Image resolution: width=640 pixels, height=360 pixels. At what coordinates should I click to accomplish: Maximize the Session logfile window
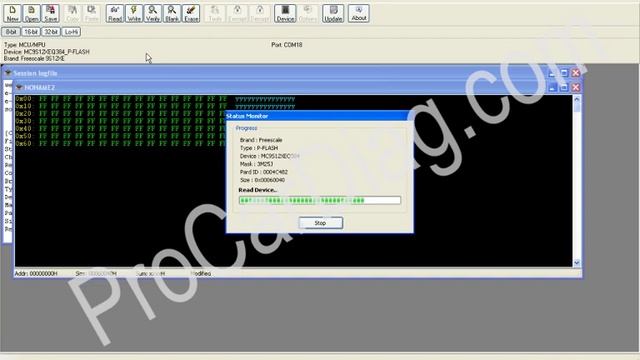click(x=564, y=73)
